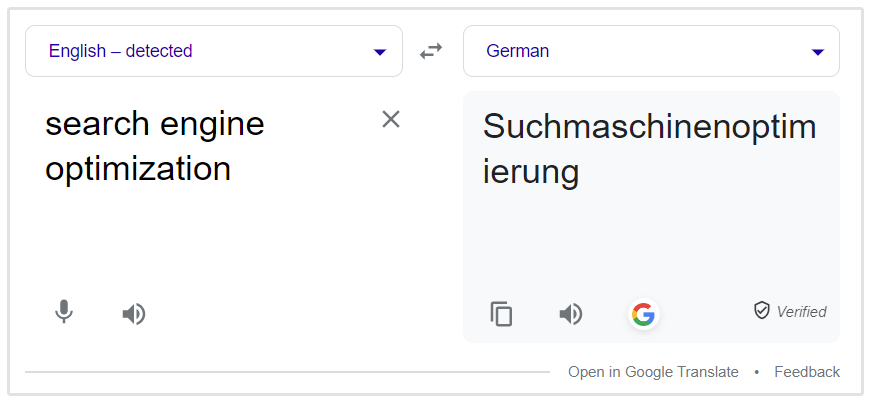Open in Google Translate
Image resolution: width=871 pixels, height=403 pixels.
coord(653,372)
